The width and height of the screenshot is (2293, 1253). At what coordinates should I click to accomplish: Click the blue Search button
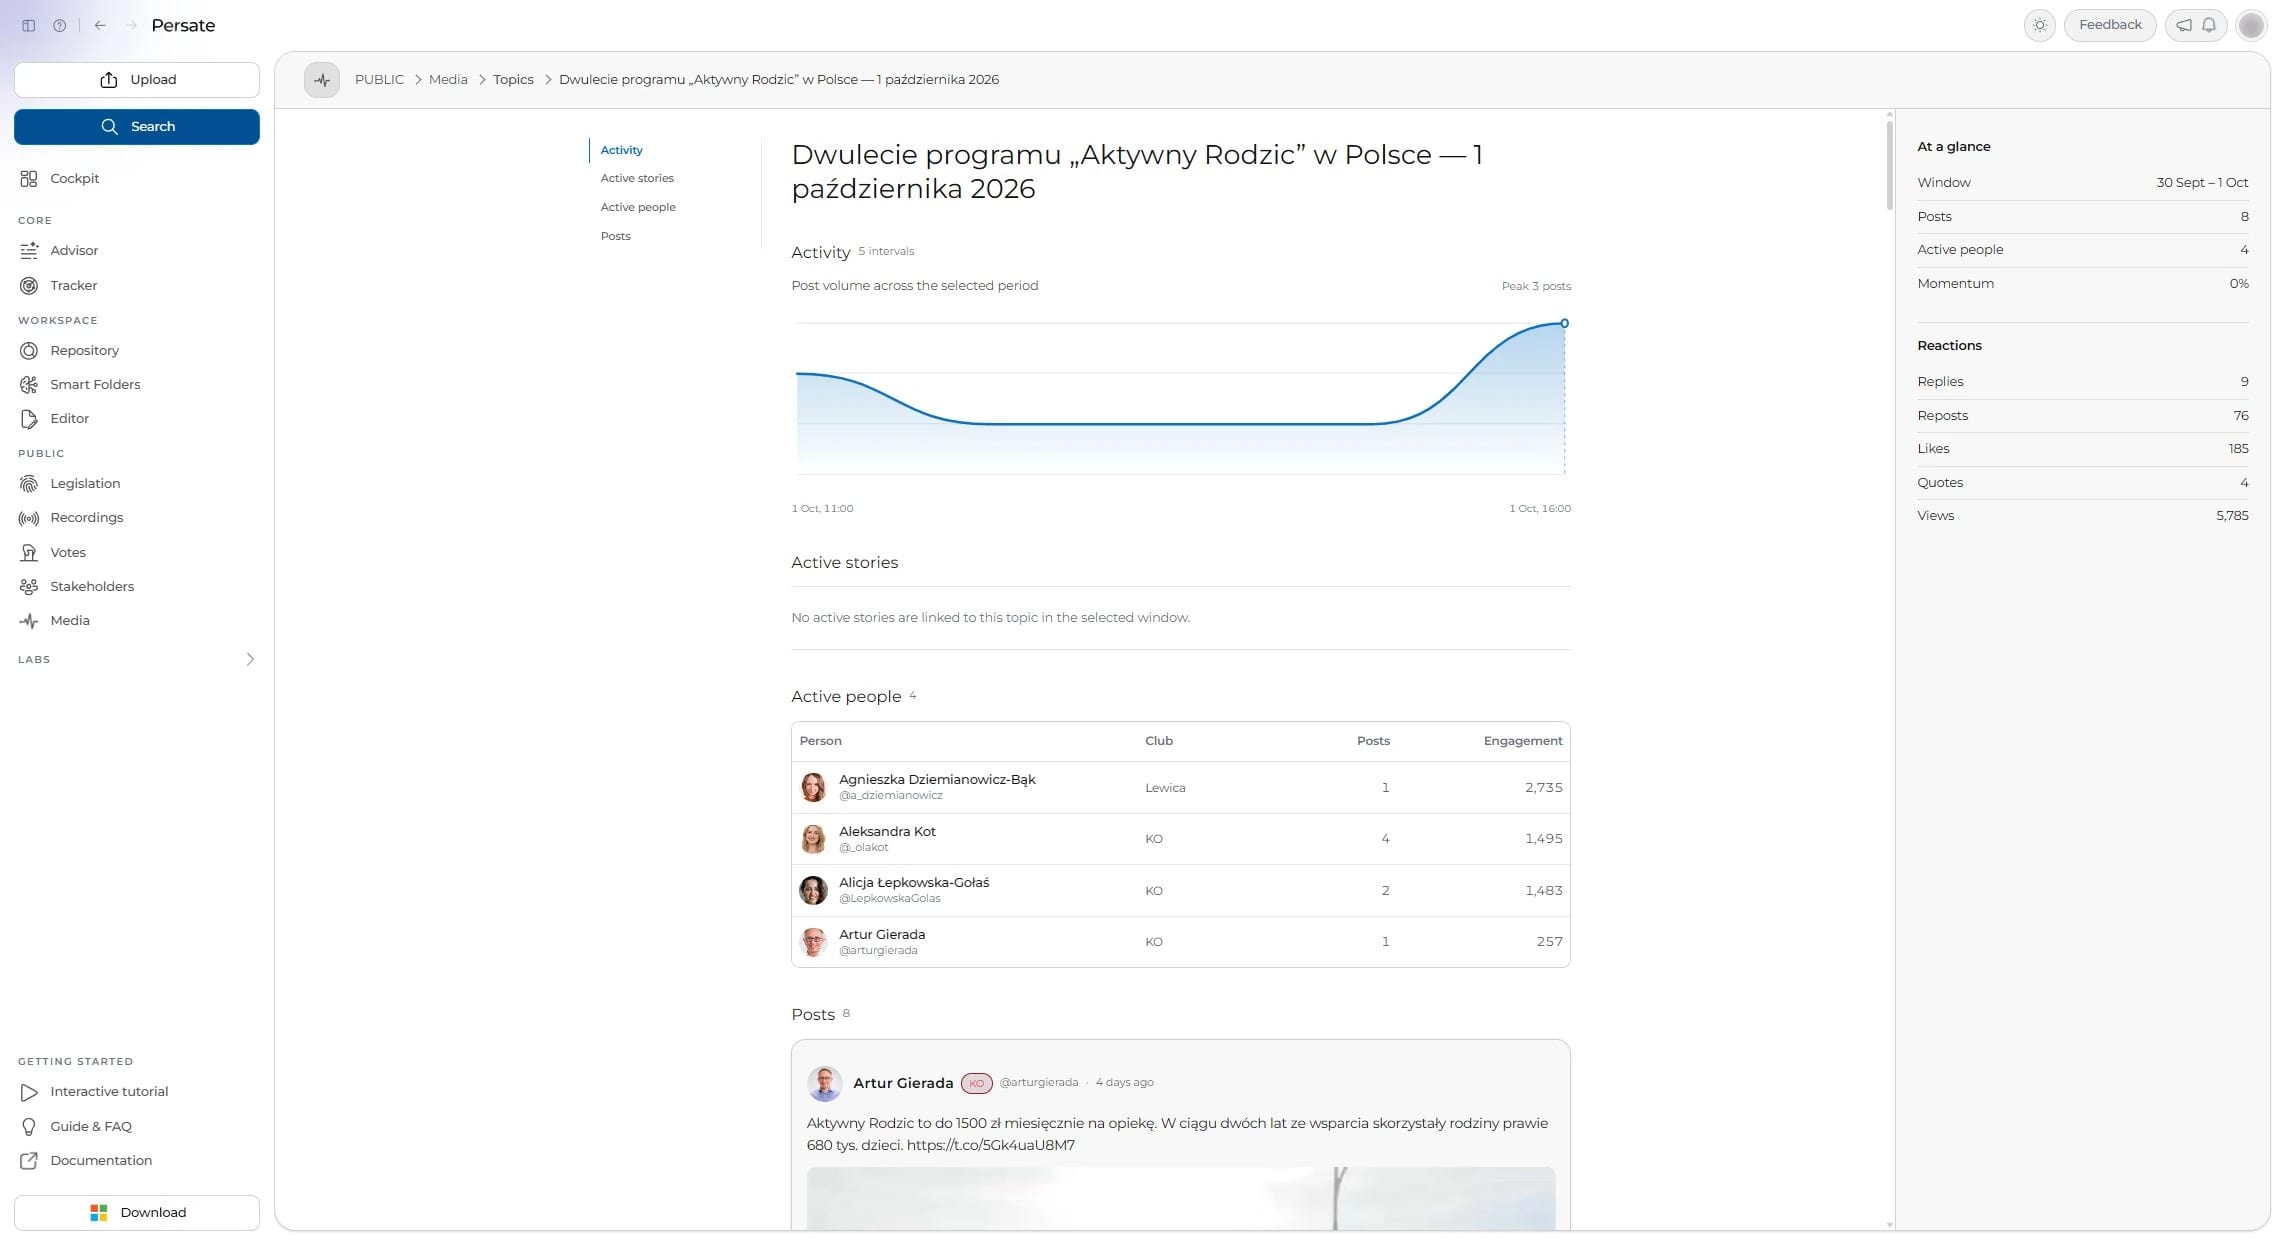point(137,127)
